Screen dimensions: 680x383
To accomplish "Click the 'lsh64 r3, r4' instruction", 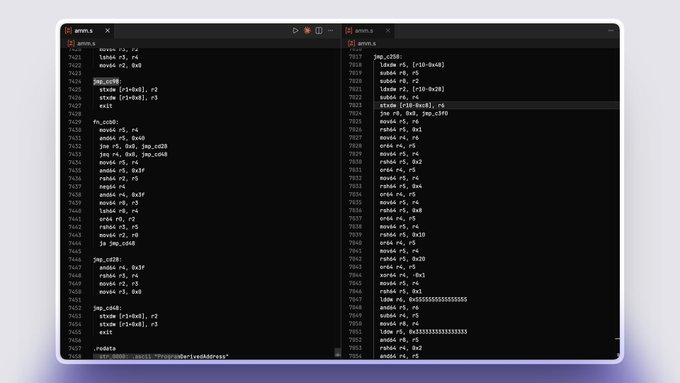I will coord(119,57).
